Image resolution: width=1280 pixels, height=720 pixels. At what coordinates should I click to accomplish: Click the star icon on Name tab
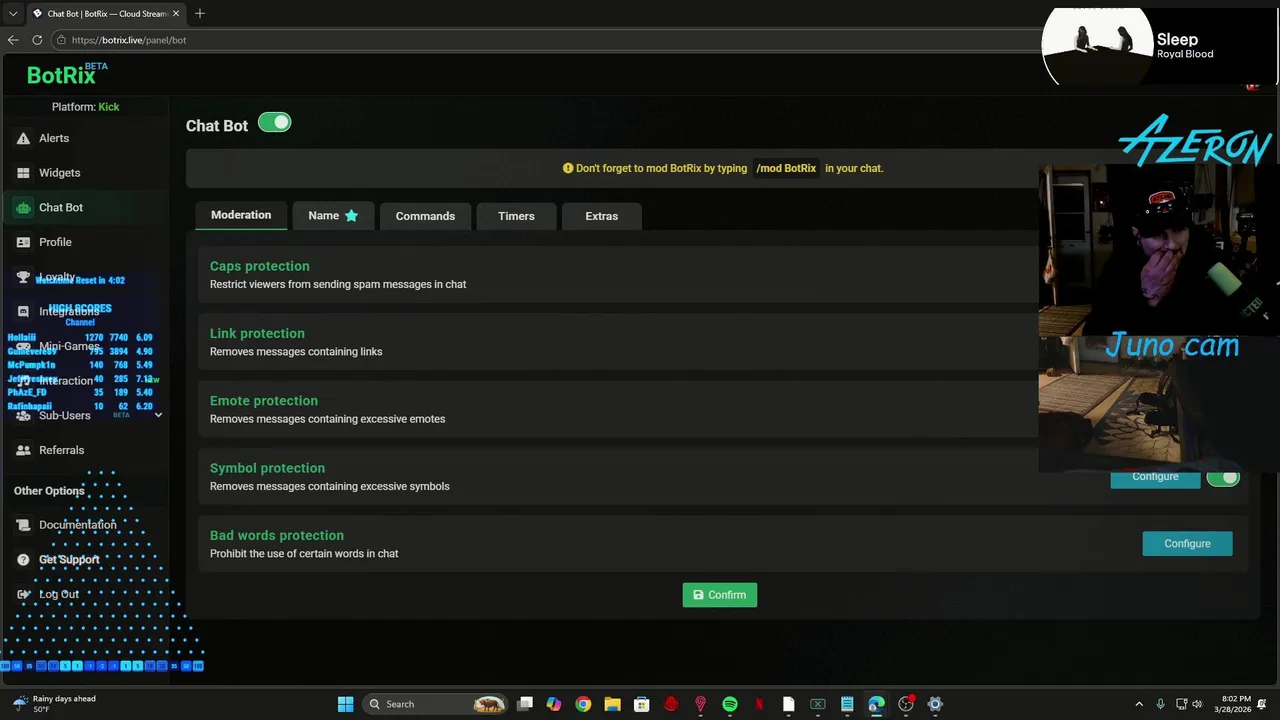coord(351,216)
